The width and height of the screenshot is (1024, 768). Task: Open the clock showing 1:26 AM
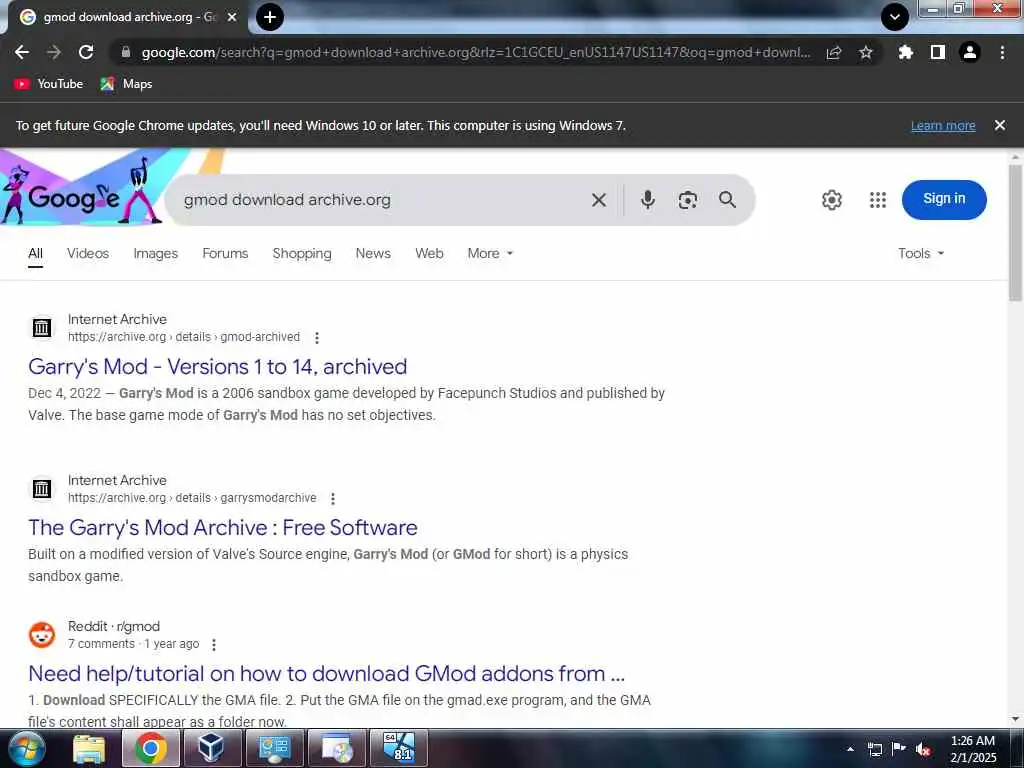point(973,749)
